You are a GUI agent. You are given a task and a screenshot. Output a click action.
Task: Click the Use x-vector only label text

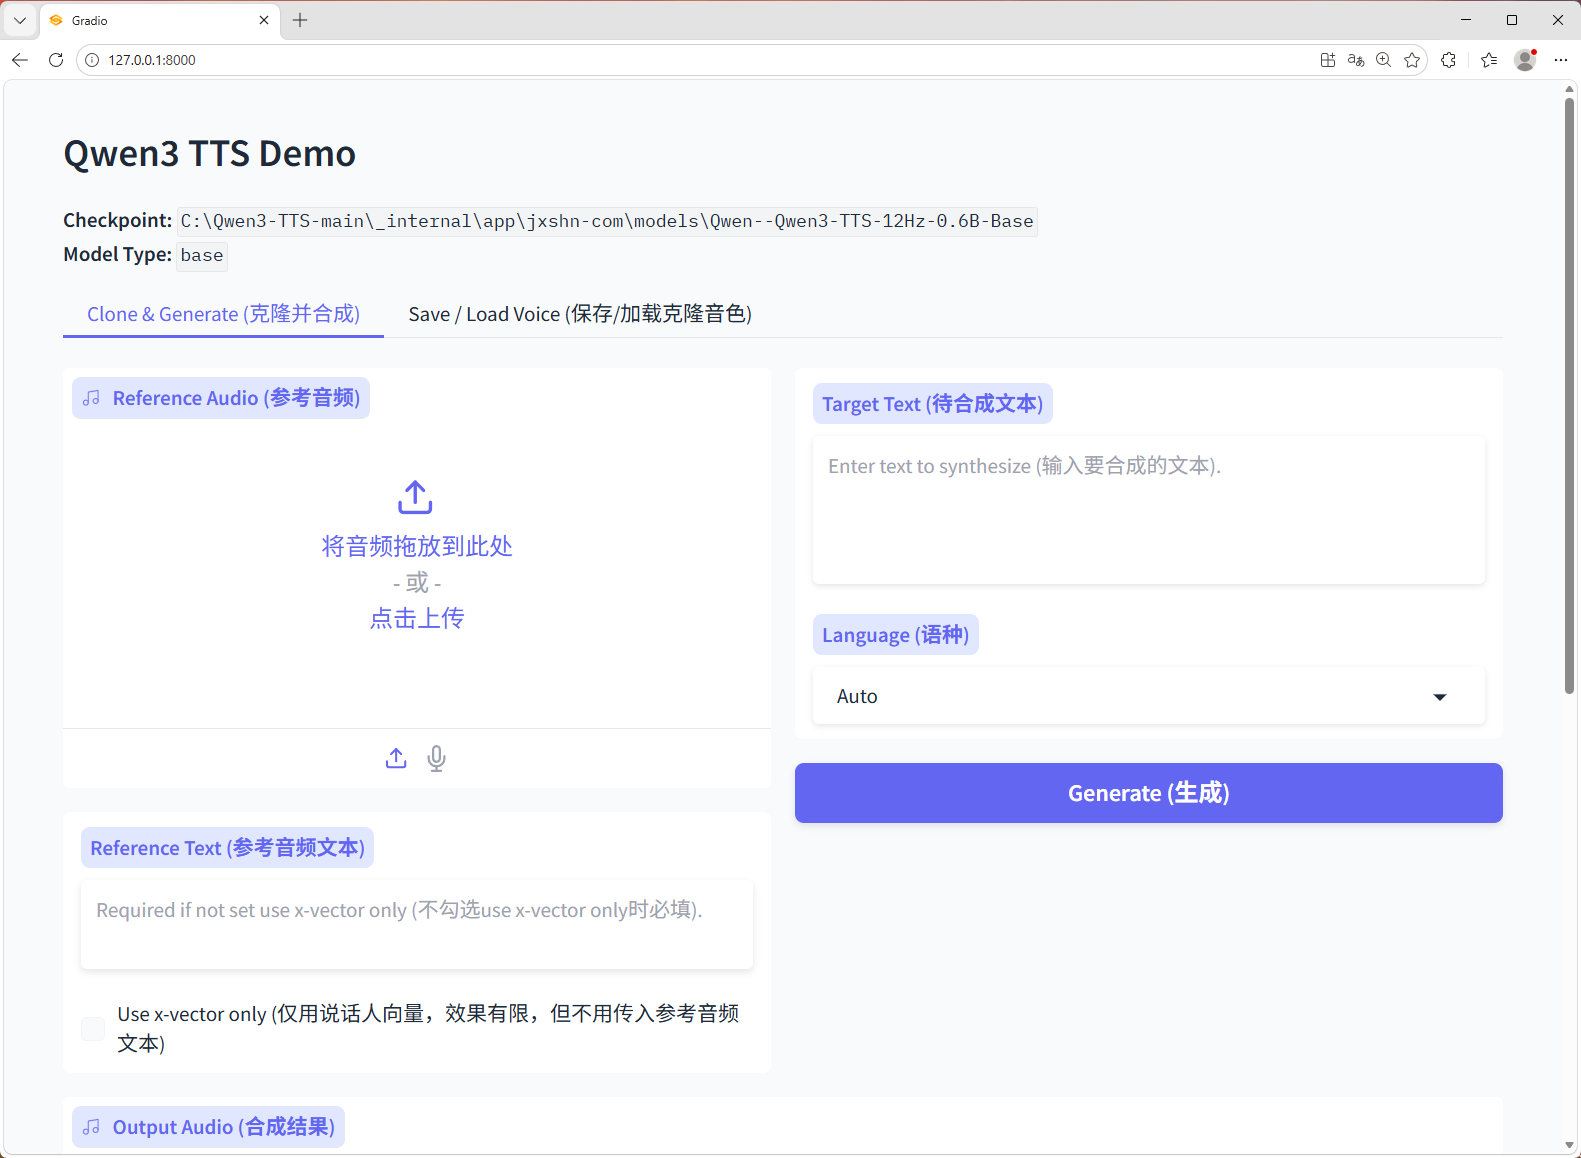[x=428, y=1029]
